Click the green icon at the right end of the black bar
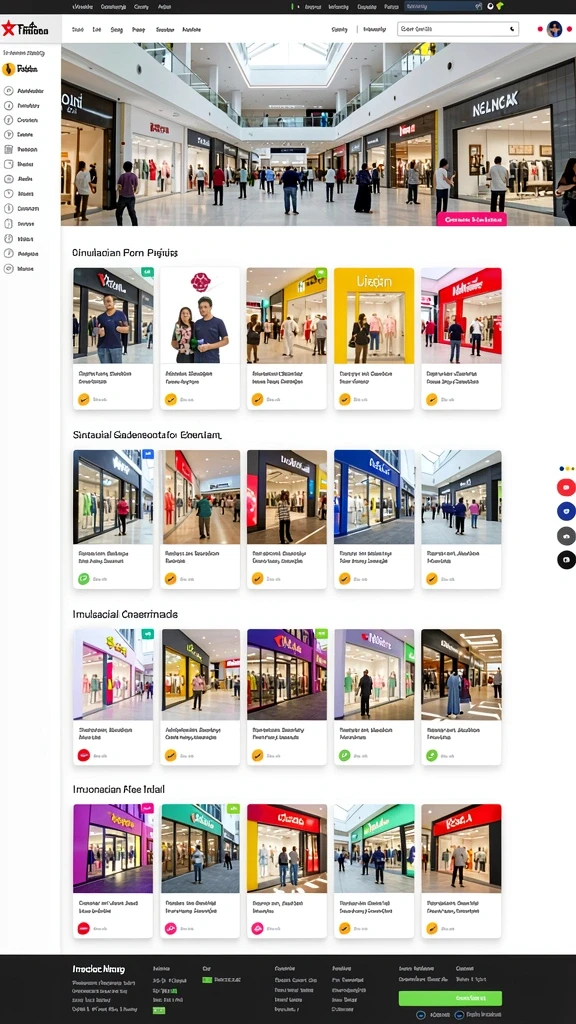The image size is (576, 1024). (500, 6)
